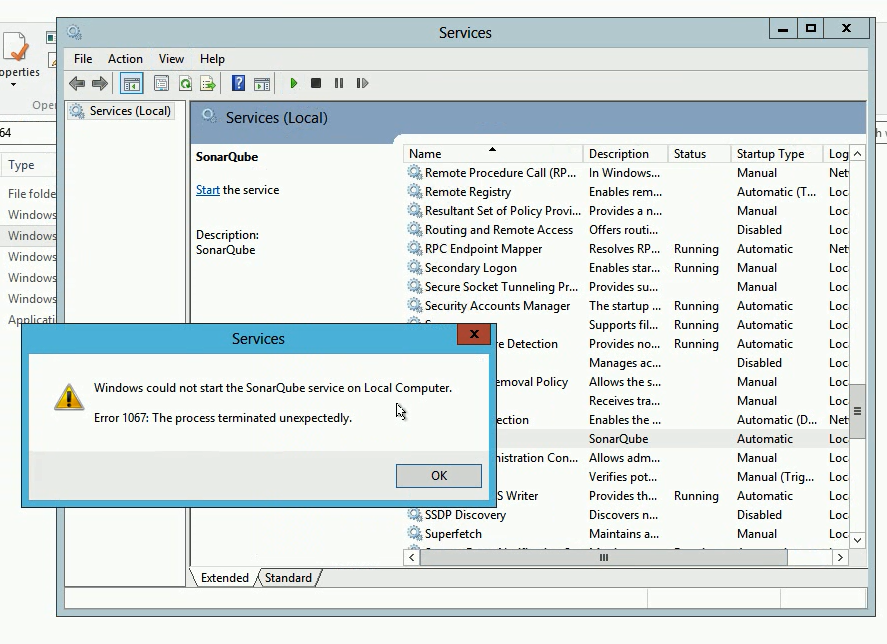This screenshot has height=644, width=887.
Task: Open Help using the blue question-mark icon
Action: point(238,84)
